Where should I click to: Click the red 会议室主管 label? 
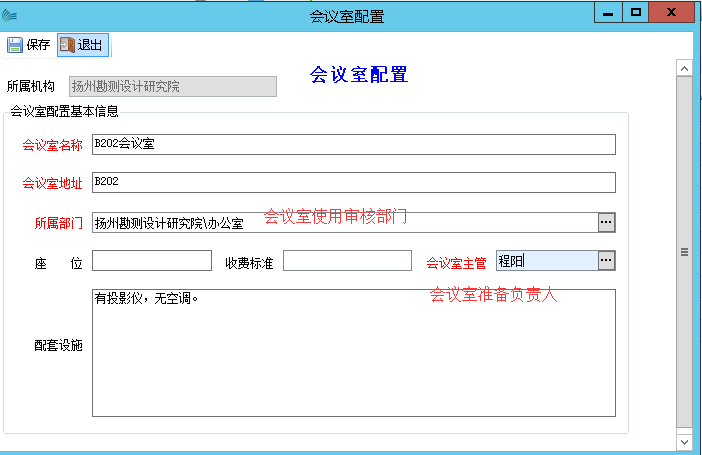(x=456, y=263)
